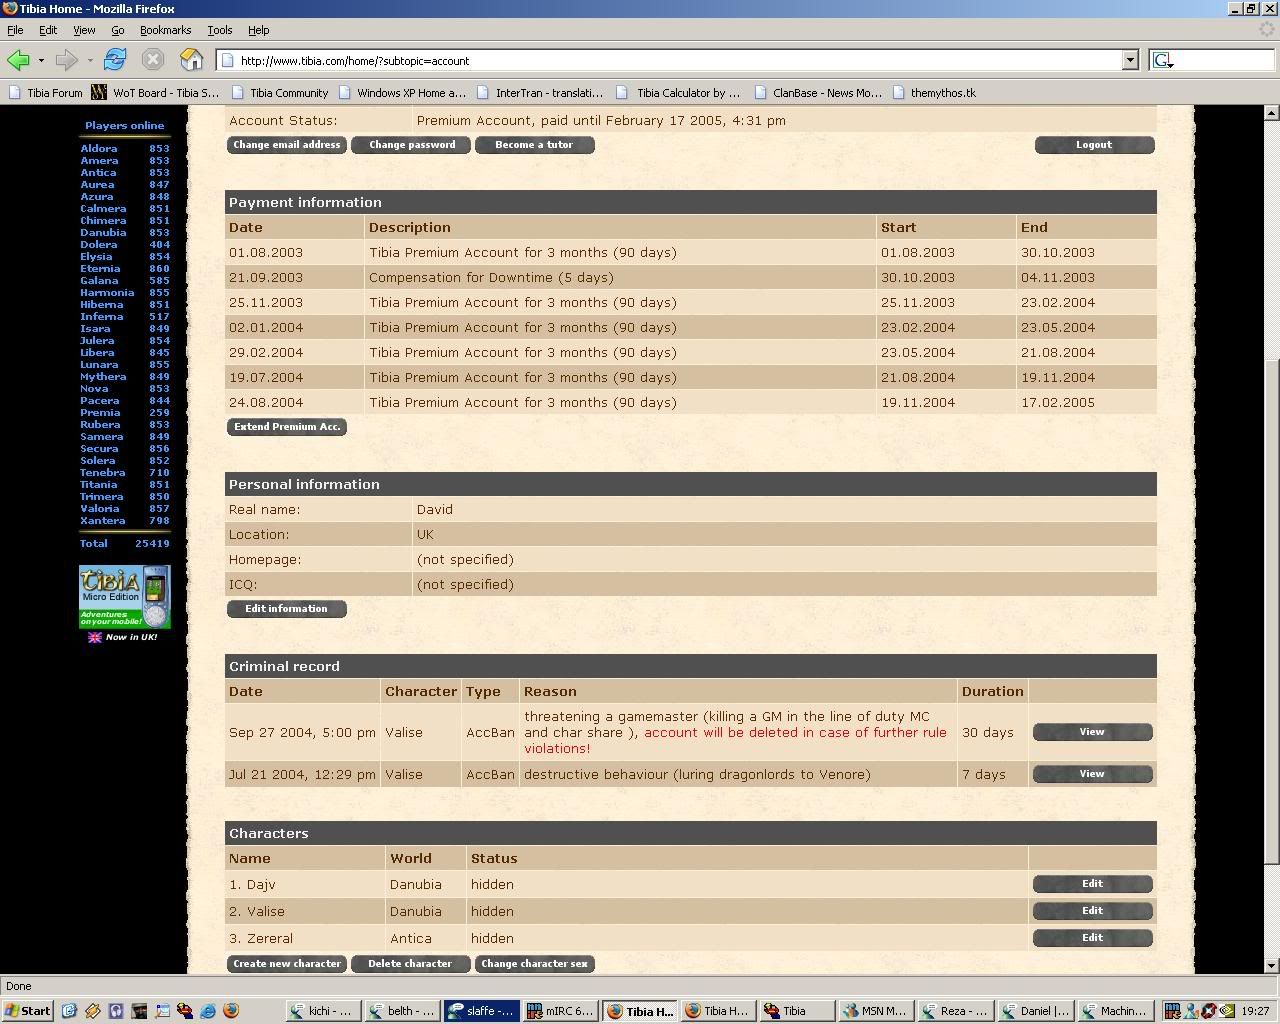Click the page vertical scrollbar thumb
Screen dimensions: 1280x1024
point(1272,610)
